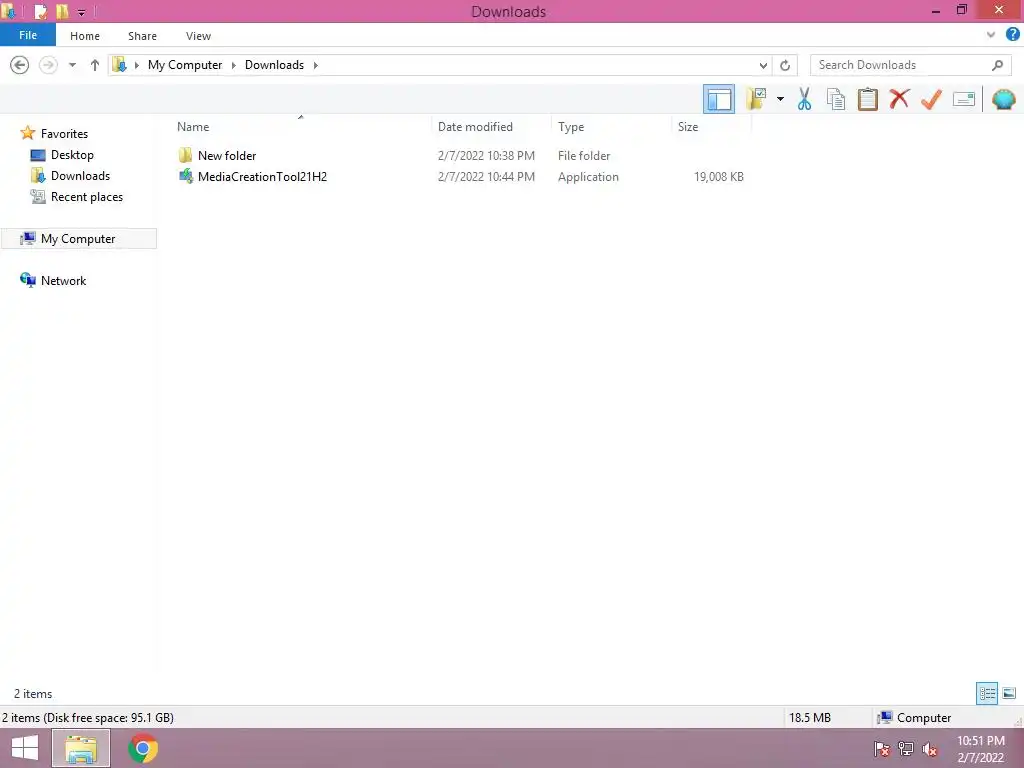Screen dimensions: 1024x768
Task: Switch to Large icons view button
Action: point(1009,693)
